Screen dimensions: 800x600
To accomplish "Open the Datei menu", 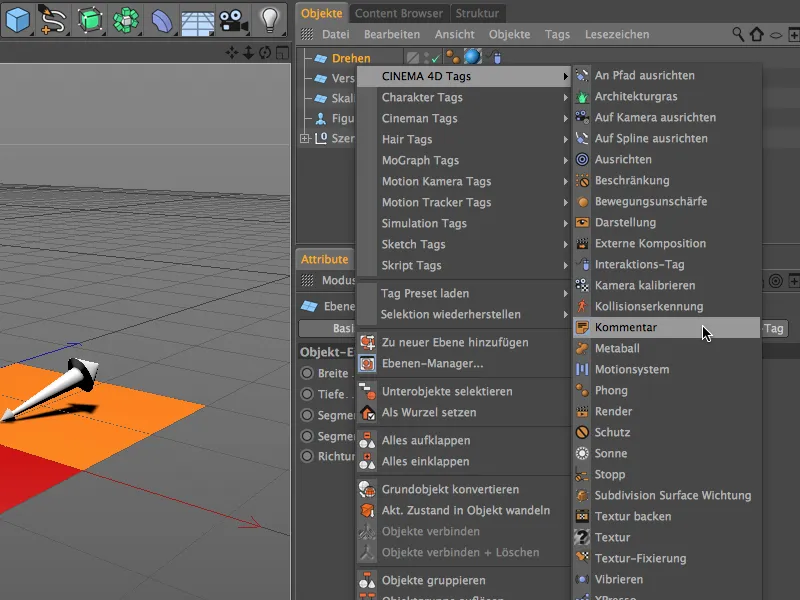I will 336,35.
